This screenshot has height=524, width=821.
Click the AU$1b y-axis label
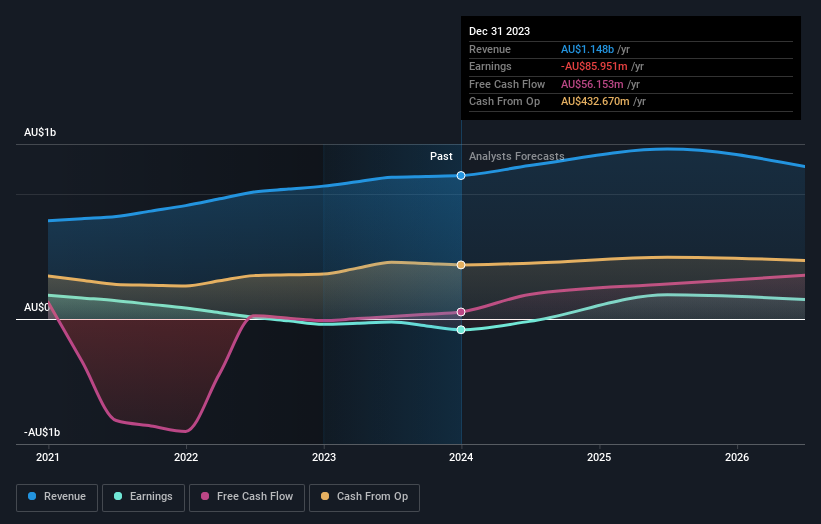40,132
